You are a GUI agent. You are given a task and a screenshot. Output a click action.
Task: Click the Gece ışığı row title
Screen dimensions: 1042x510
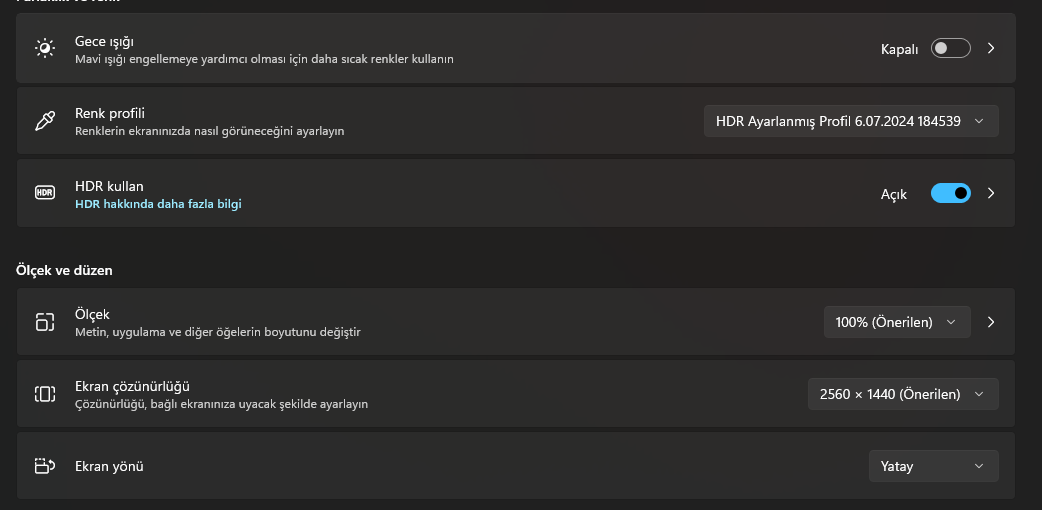(104, 41)
